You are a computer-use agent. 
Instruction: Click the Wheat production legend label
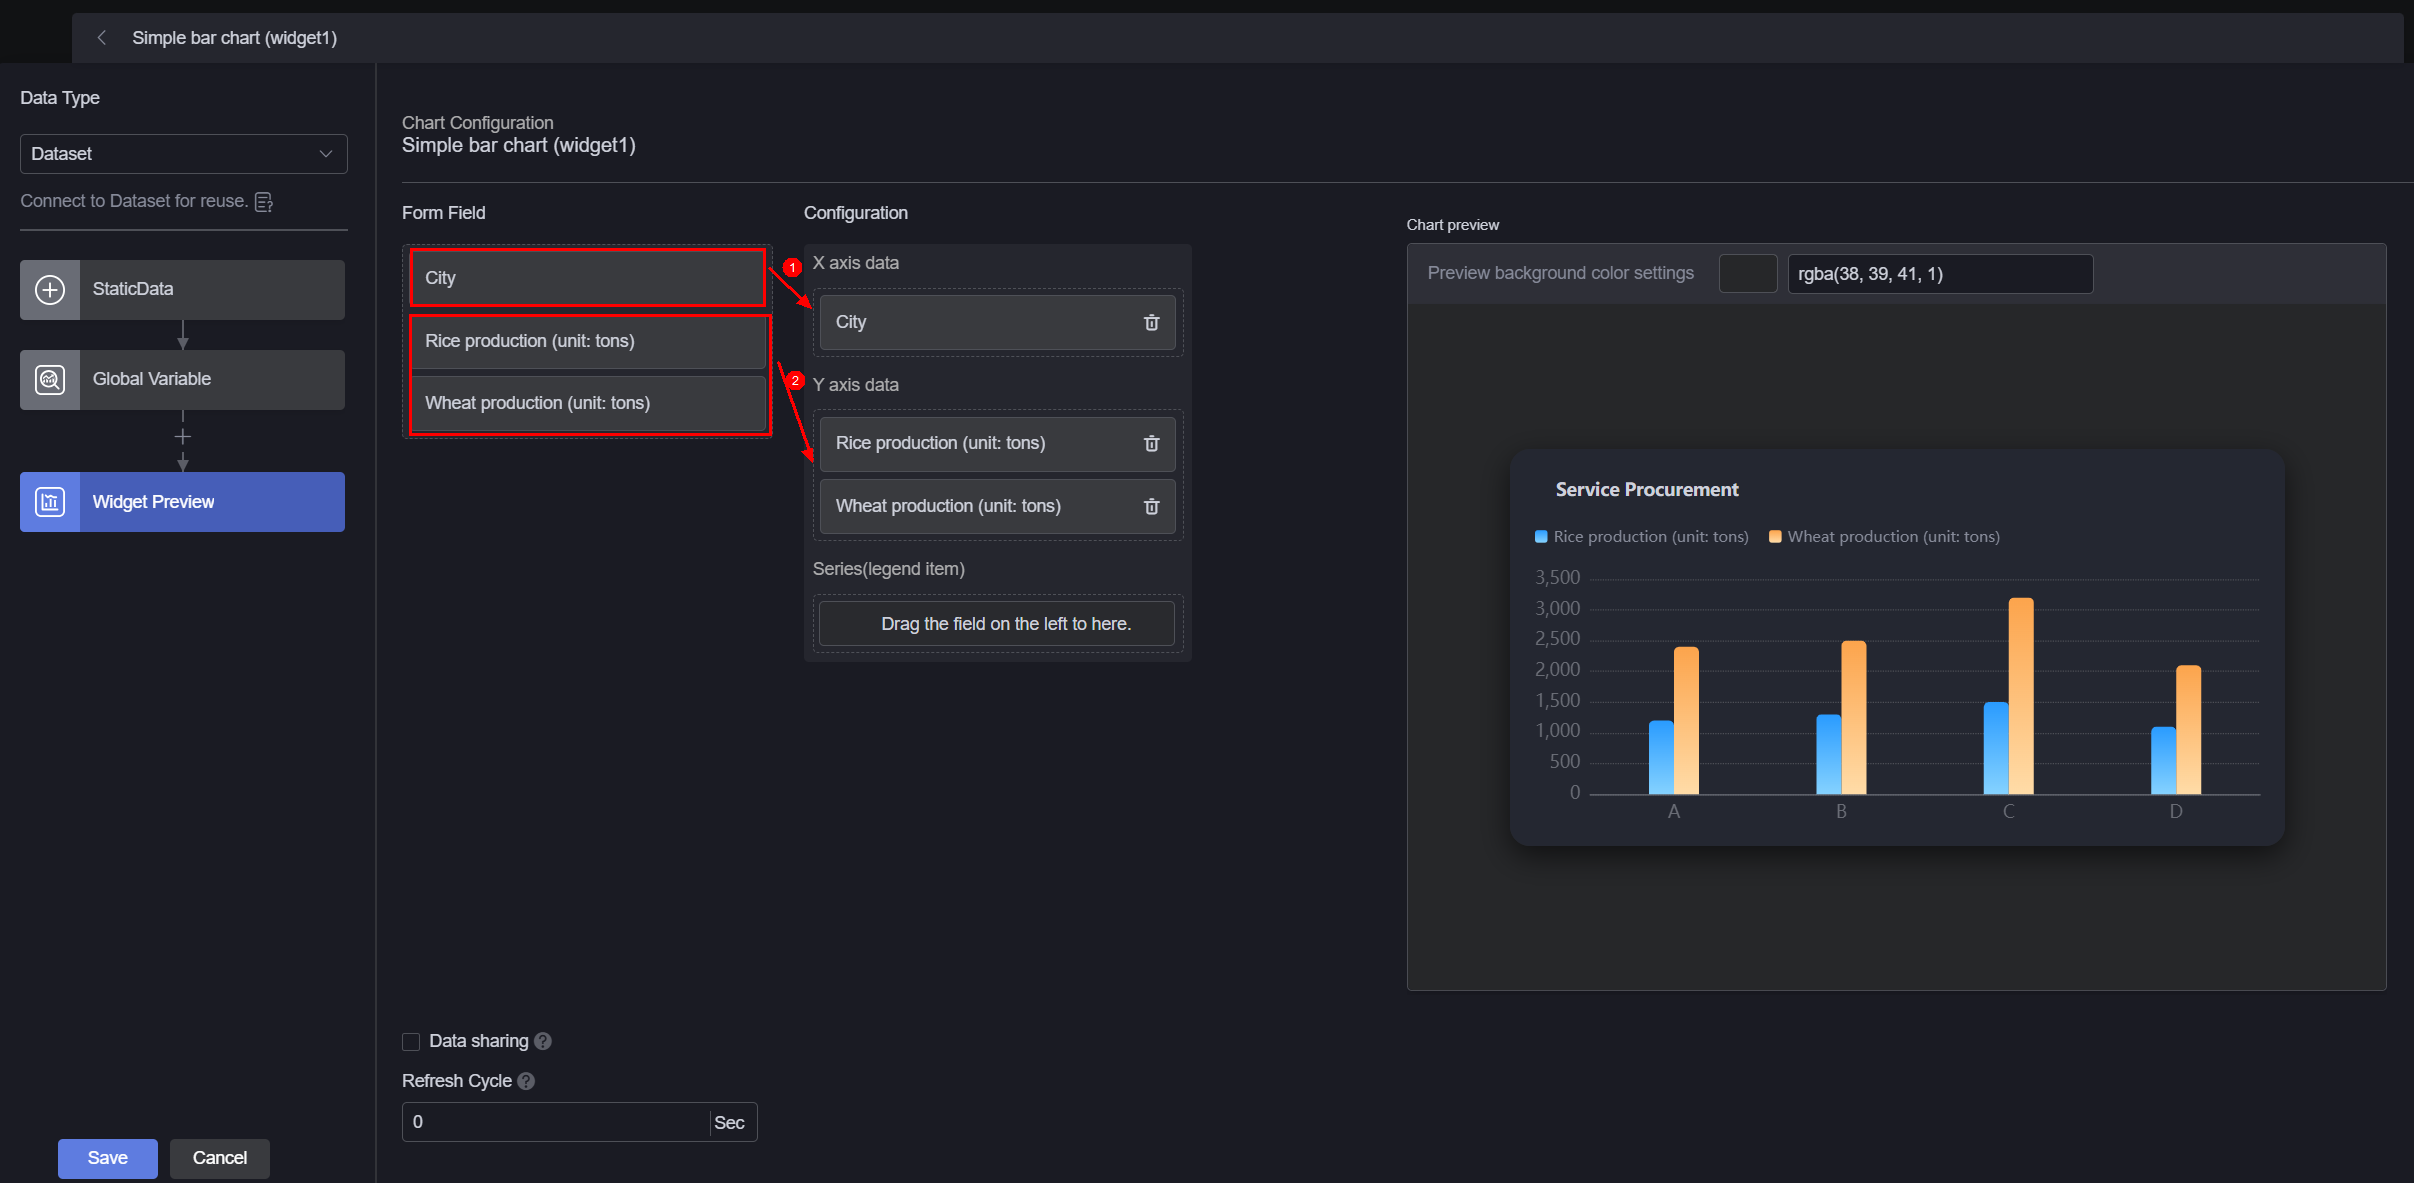click(x=1894, y=537)
